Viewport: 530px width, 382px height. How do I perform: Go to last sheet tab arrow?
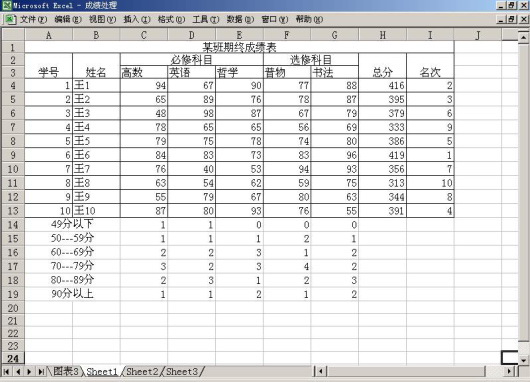(x=41, y=372)
